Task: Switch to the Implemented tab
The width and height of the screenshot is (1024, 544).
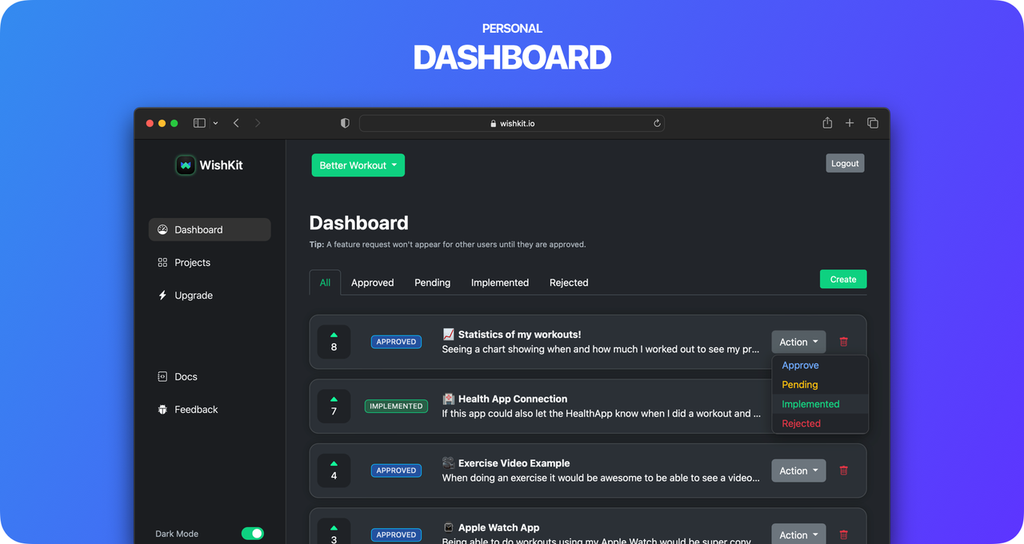Action: pos(500,283)
